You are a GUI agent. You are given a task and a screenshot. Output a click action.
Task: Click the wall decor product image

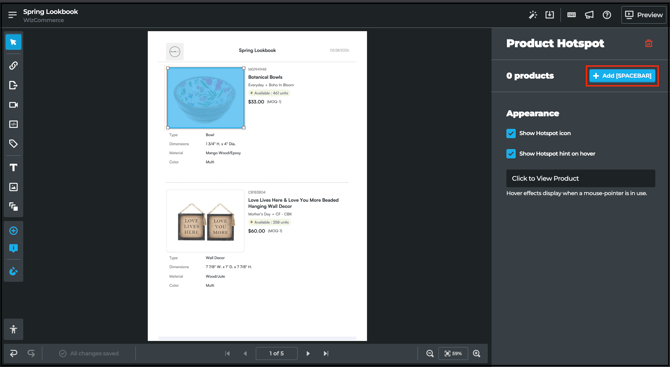(206, 221)
